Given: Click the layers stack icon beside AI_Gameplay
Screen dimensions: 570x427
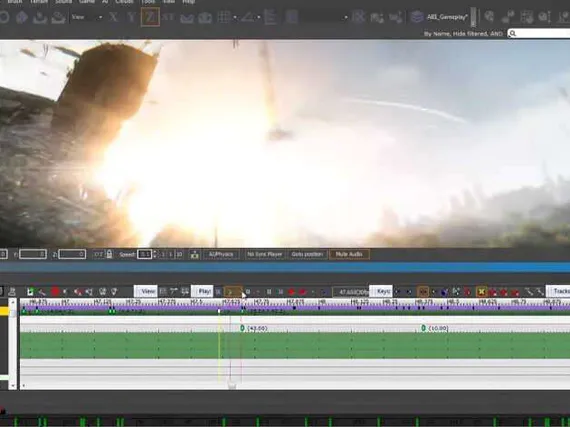Looking at the screenshot, I should coord(417,17).
